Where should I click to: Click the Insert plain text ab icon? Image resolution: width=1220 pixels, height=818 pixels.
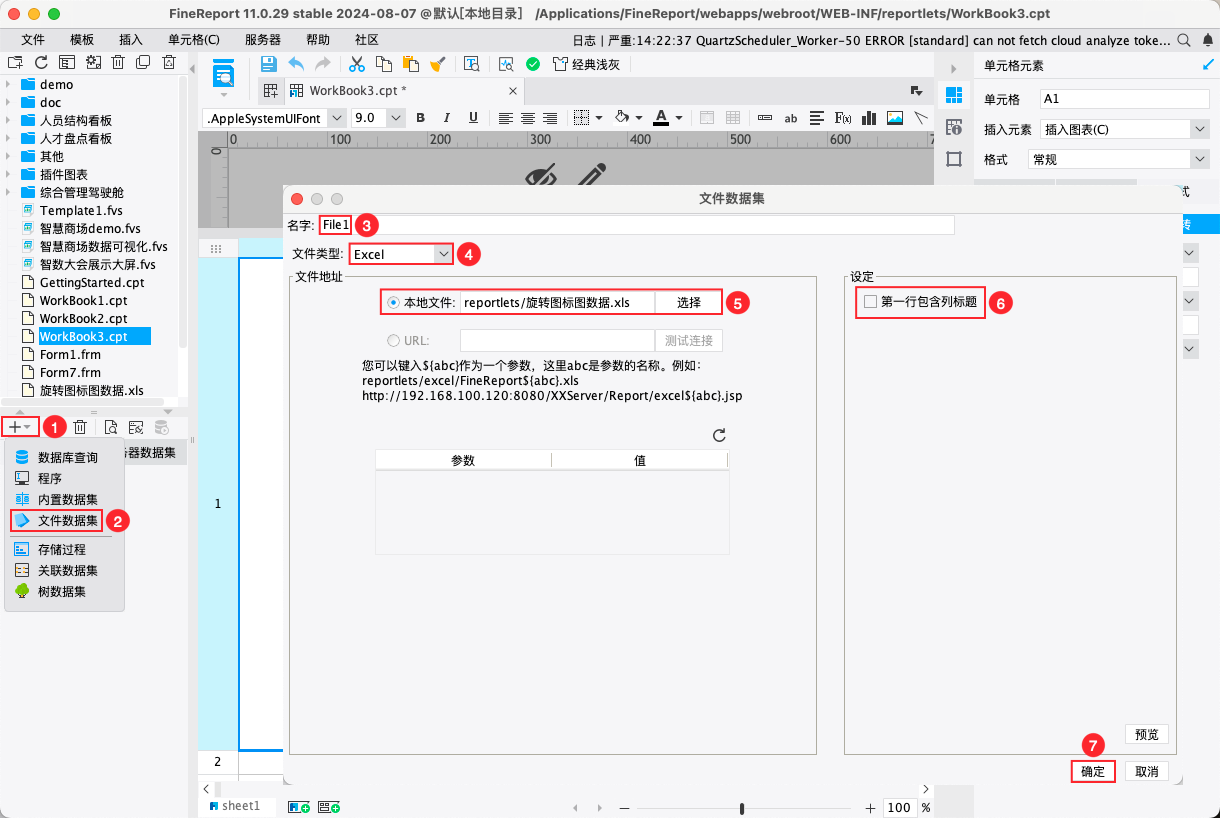(x=791, y=117)
